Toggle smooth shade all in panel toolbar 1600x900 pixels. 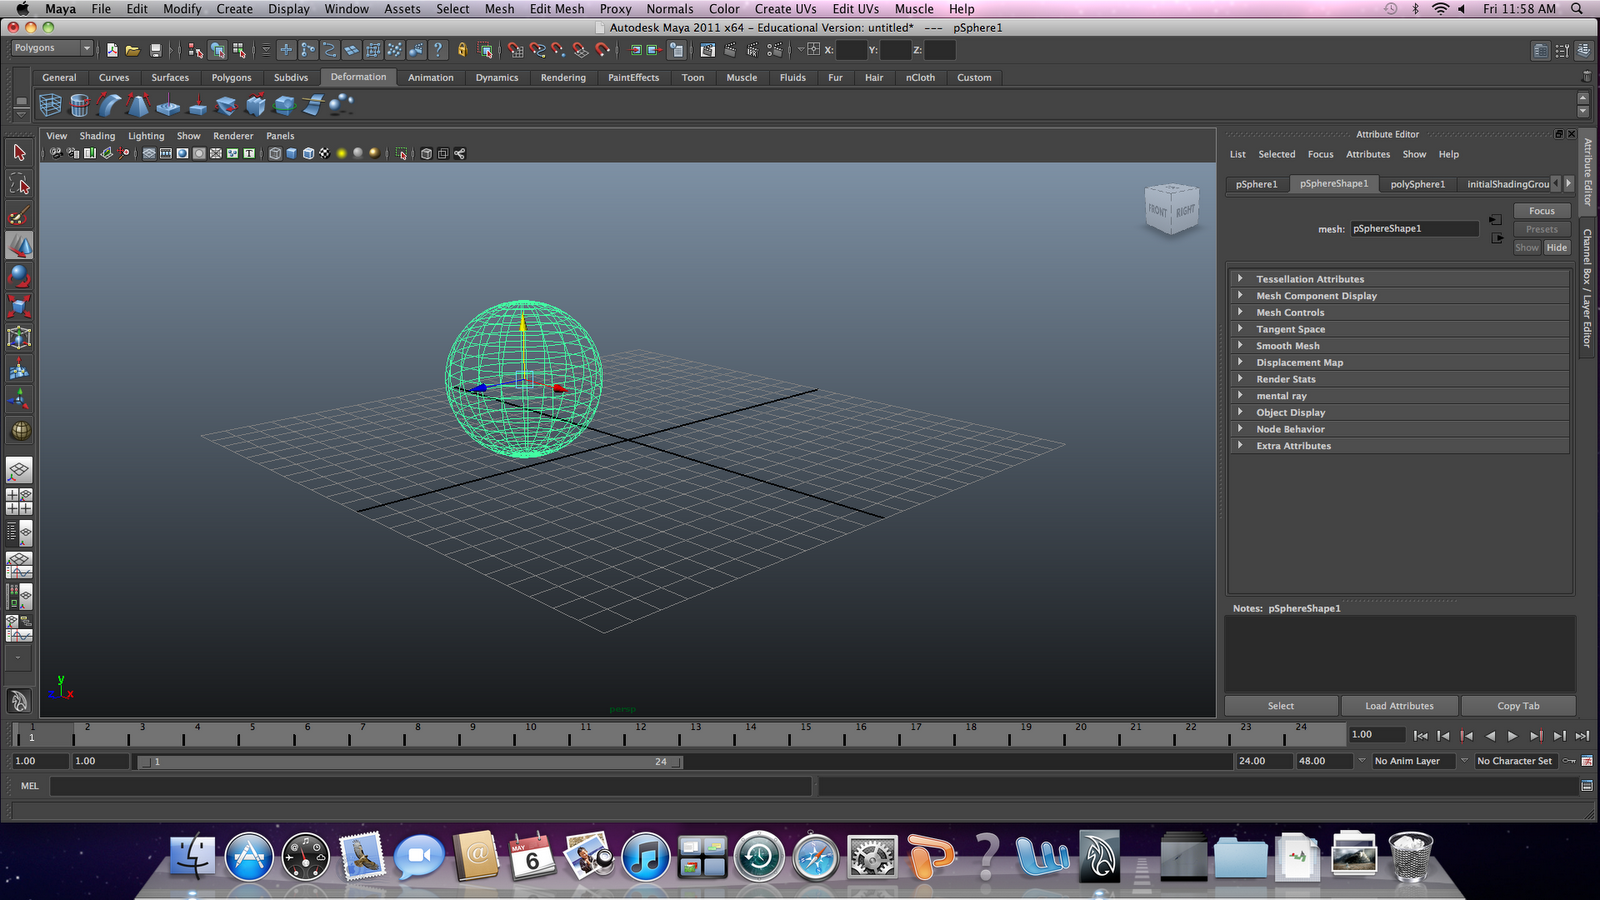pos(292,153)
